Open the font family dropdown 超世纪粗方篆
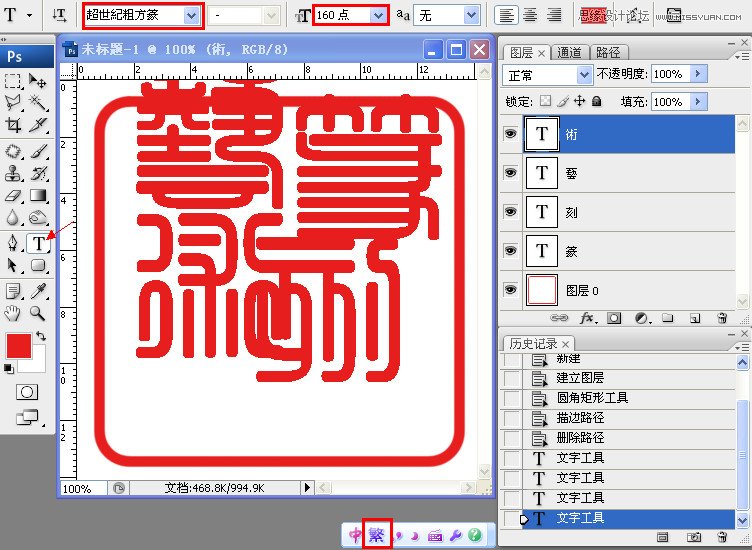Image resolution: width=752 pixels, height=550 pixels. [x=141, y=15]
